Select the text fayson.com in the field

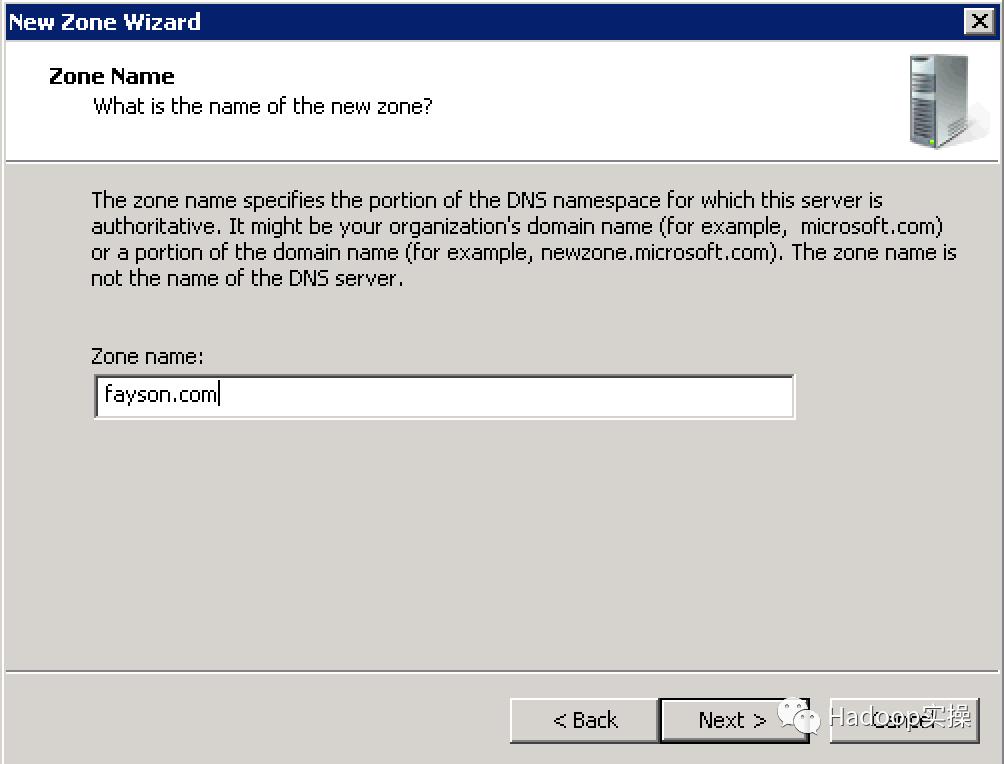pyautogui.click(x=160, y=396)
